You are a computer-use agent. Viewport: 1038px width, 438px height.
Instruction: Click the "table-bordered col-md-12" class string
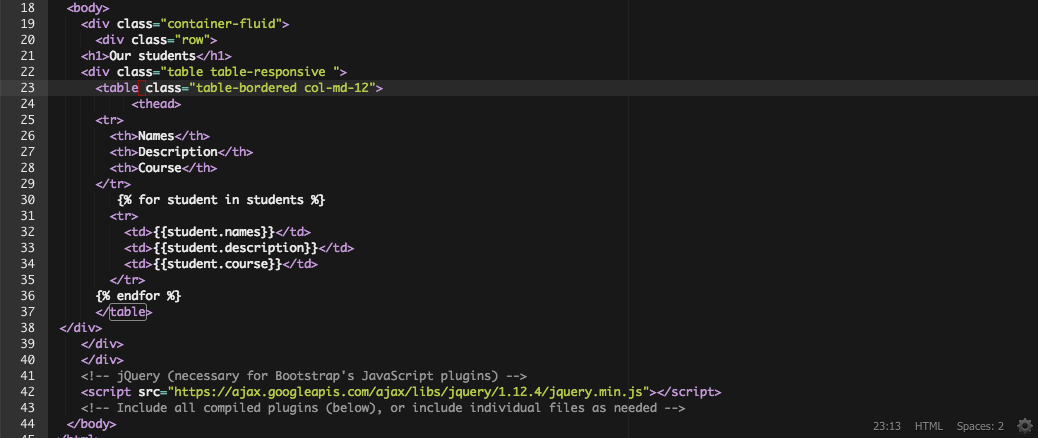[x=282, y=88]
